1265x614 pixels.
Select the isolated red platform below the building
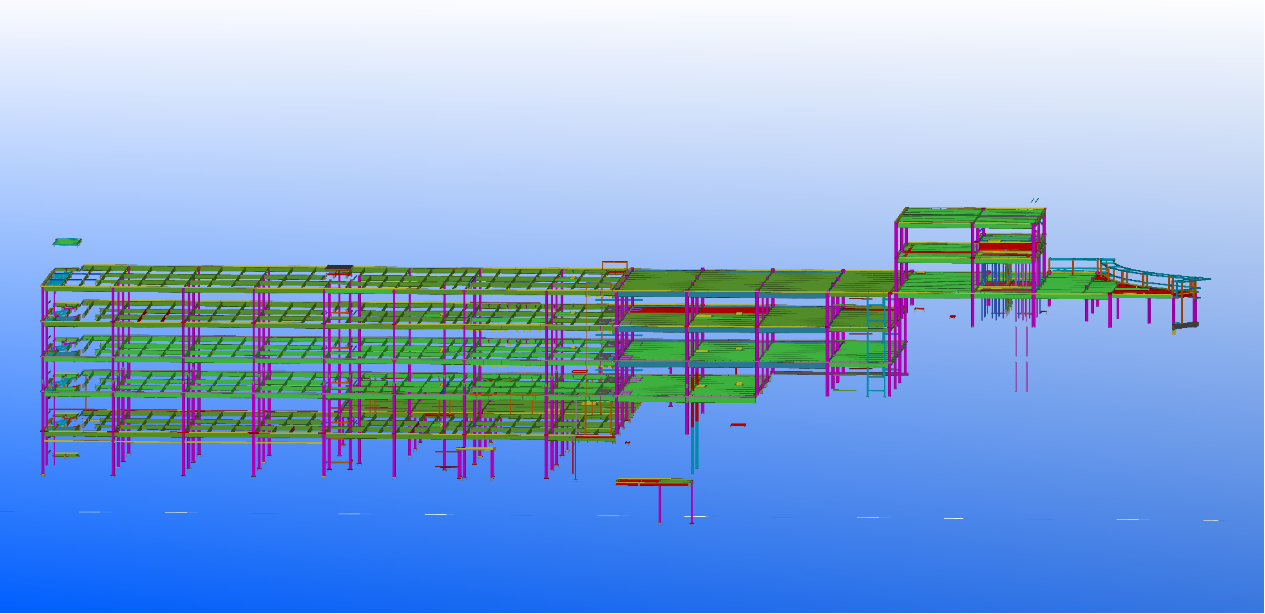[653, 482]
